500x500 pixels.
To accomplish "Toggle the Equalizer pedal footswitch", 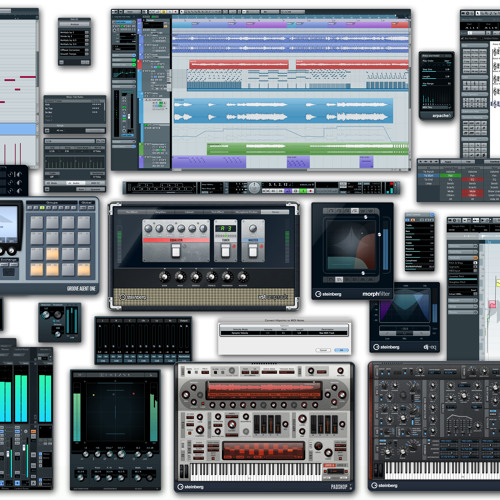I will tap(176, 251).
